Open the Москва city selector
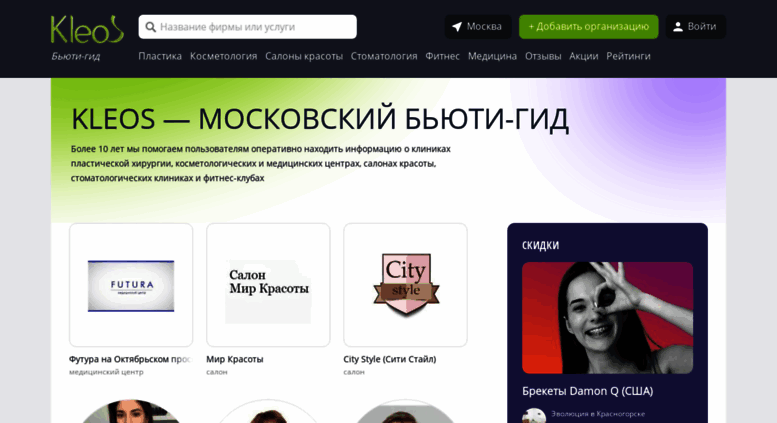The width and height of the screenshot is (777, 423). (478, 27)
